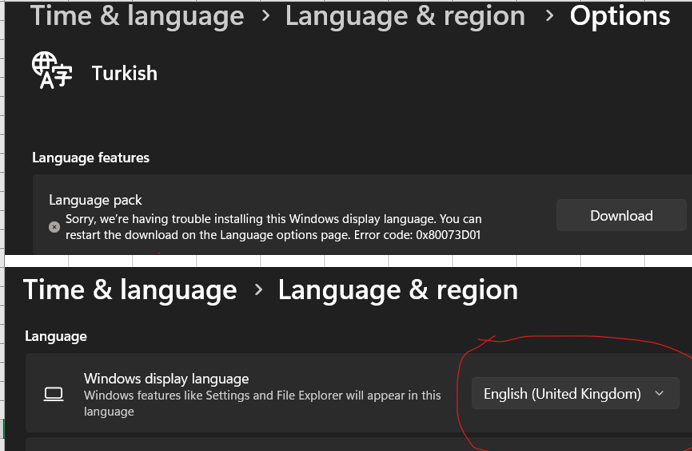
Task: Click the Language section heading
Action: [56, 336]
